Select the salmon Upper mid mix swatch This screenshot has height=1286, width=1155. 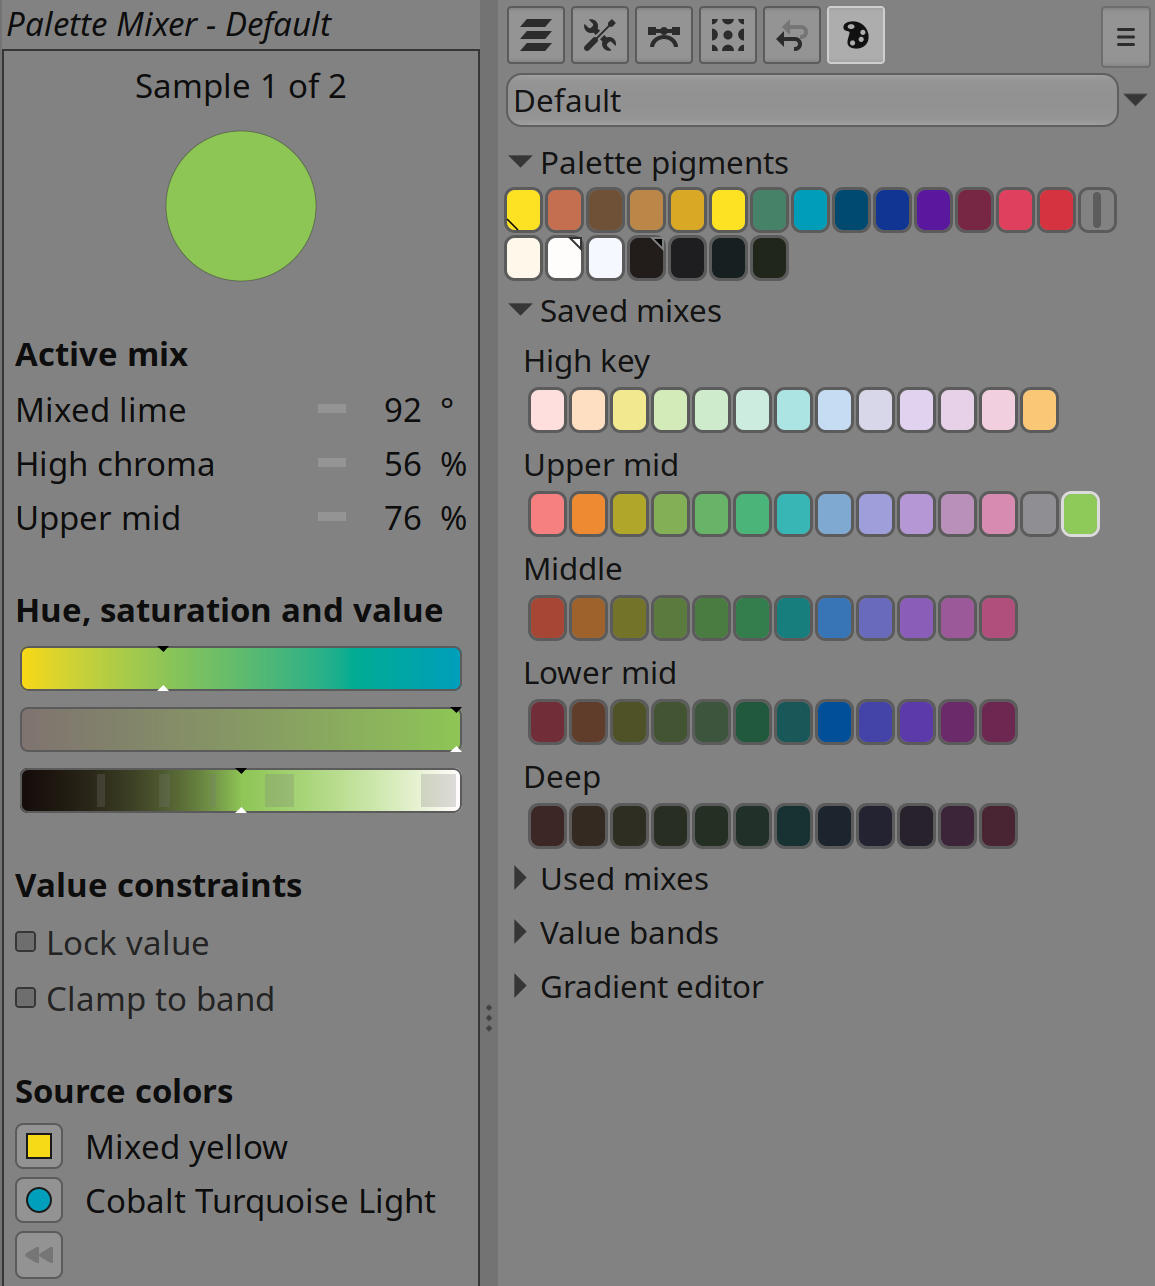[547, 514]
